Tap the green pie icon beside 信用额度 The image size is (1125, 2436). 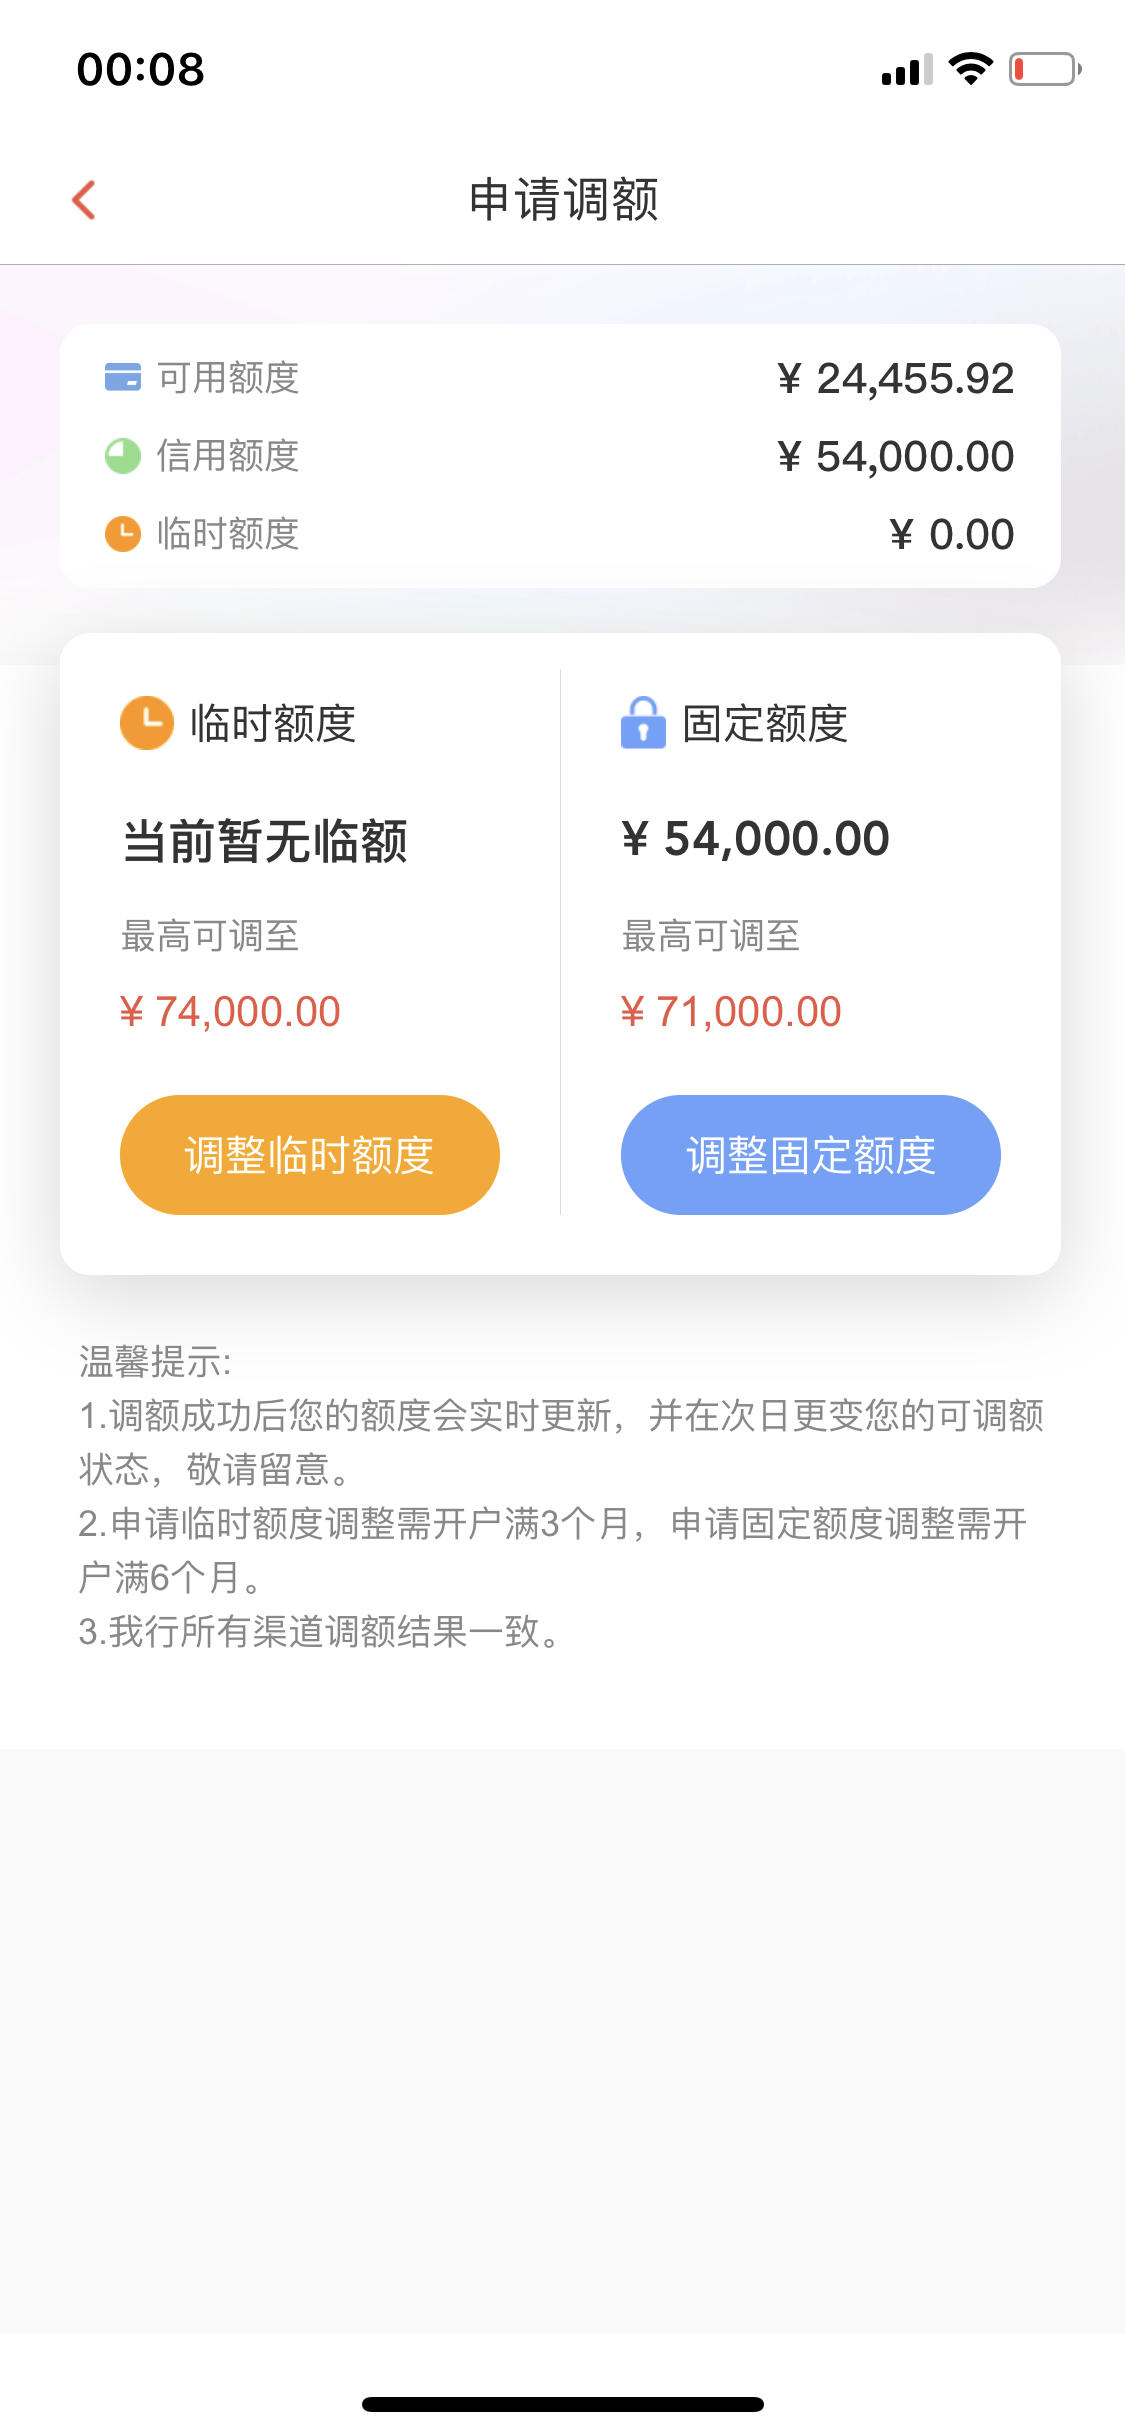pyautogui.click(x=123, y=456)
